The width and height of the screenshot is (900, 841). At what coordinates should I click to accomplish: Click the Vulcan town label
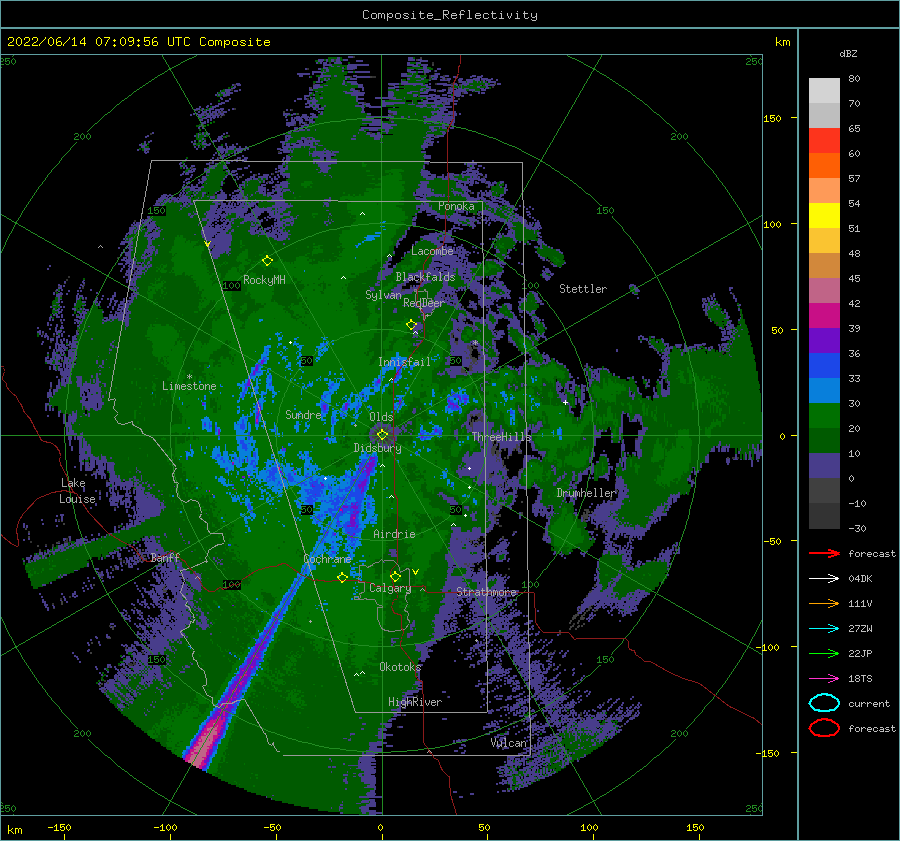[509, 743]
